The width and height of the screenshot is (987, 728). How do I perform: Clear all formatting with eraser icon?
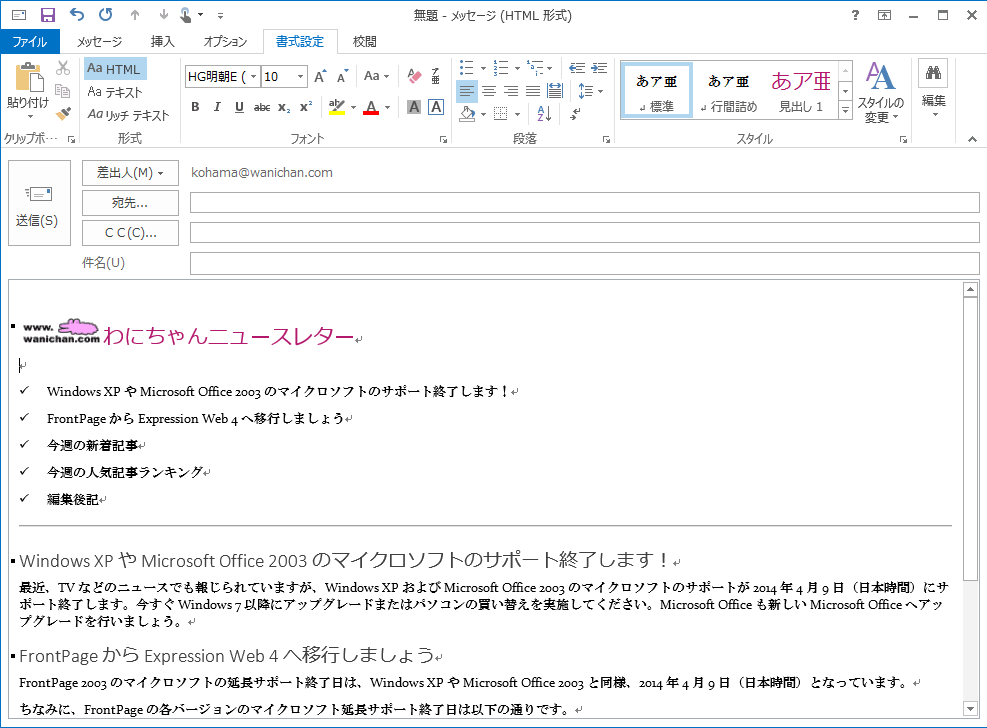(x=414, y=77)
